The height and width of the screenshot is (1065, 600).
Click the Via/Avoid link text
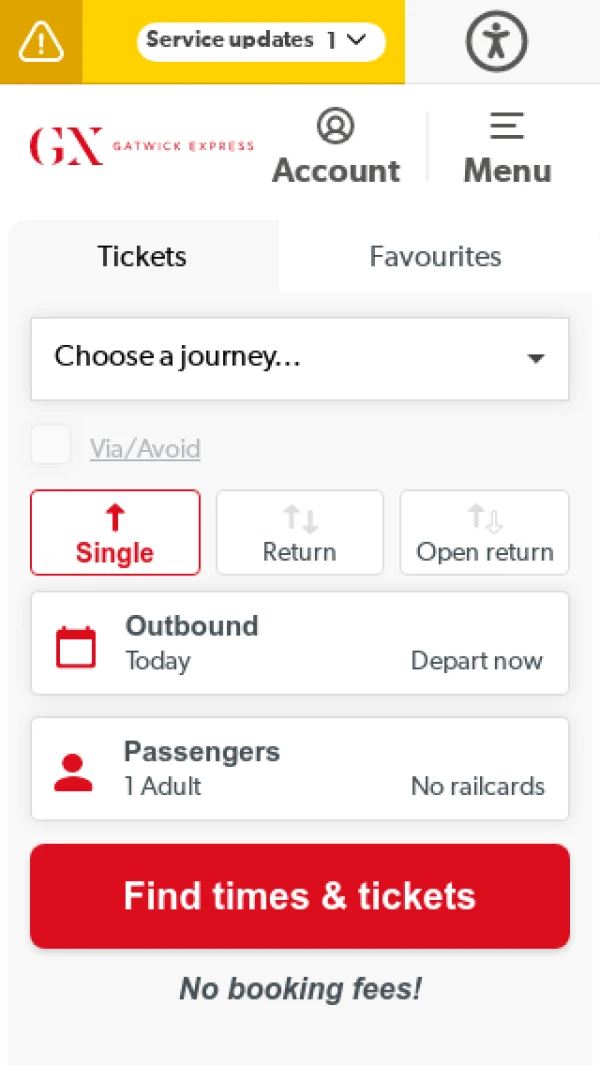(x=145, y=449)
